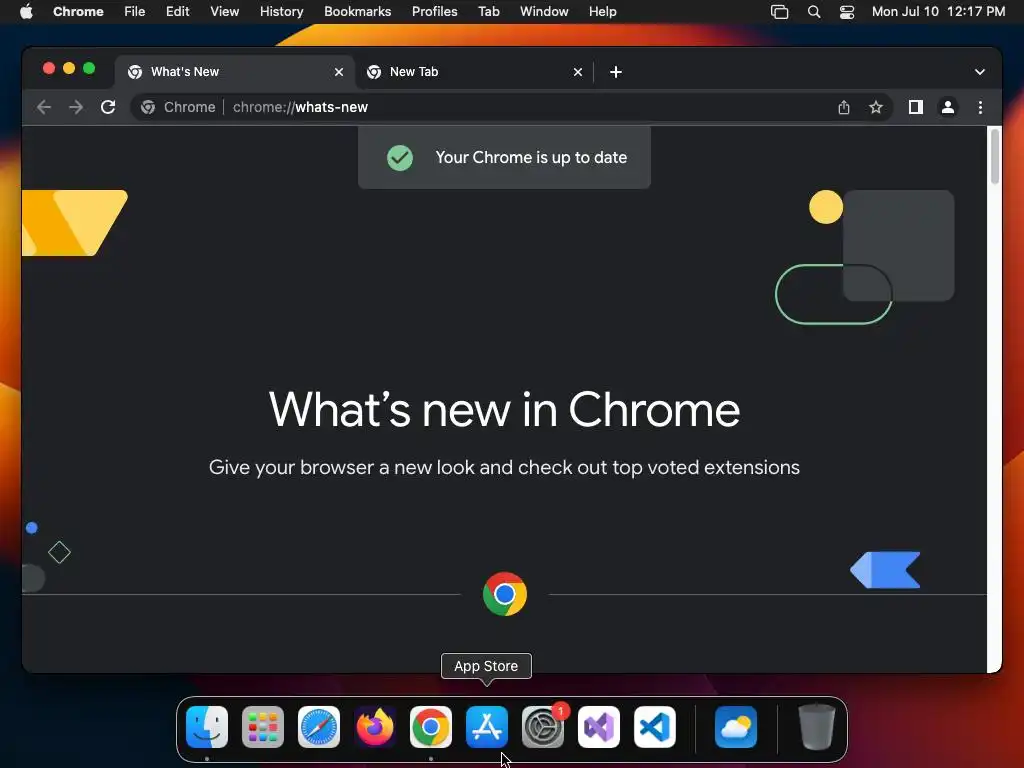
Task: Open Launchpad from the Dock
Action: coord(263,727)
